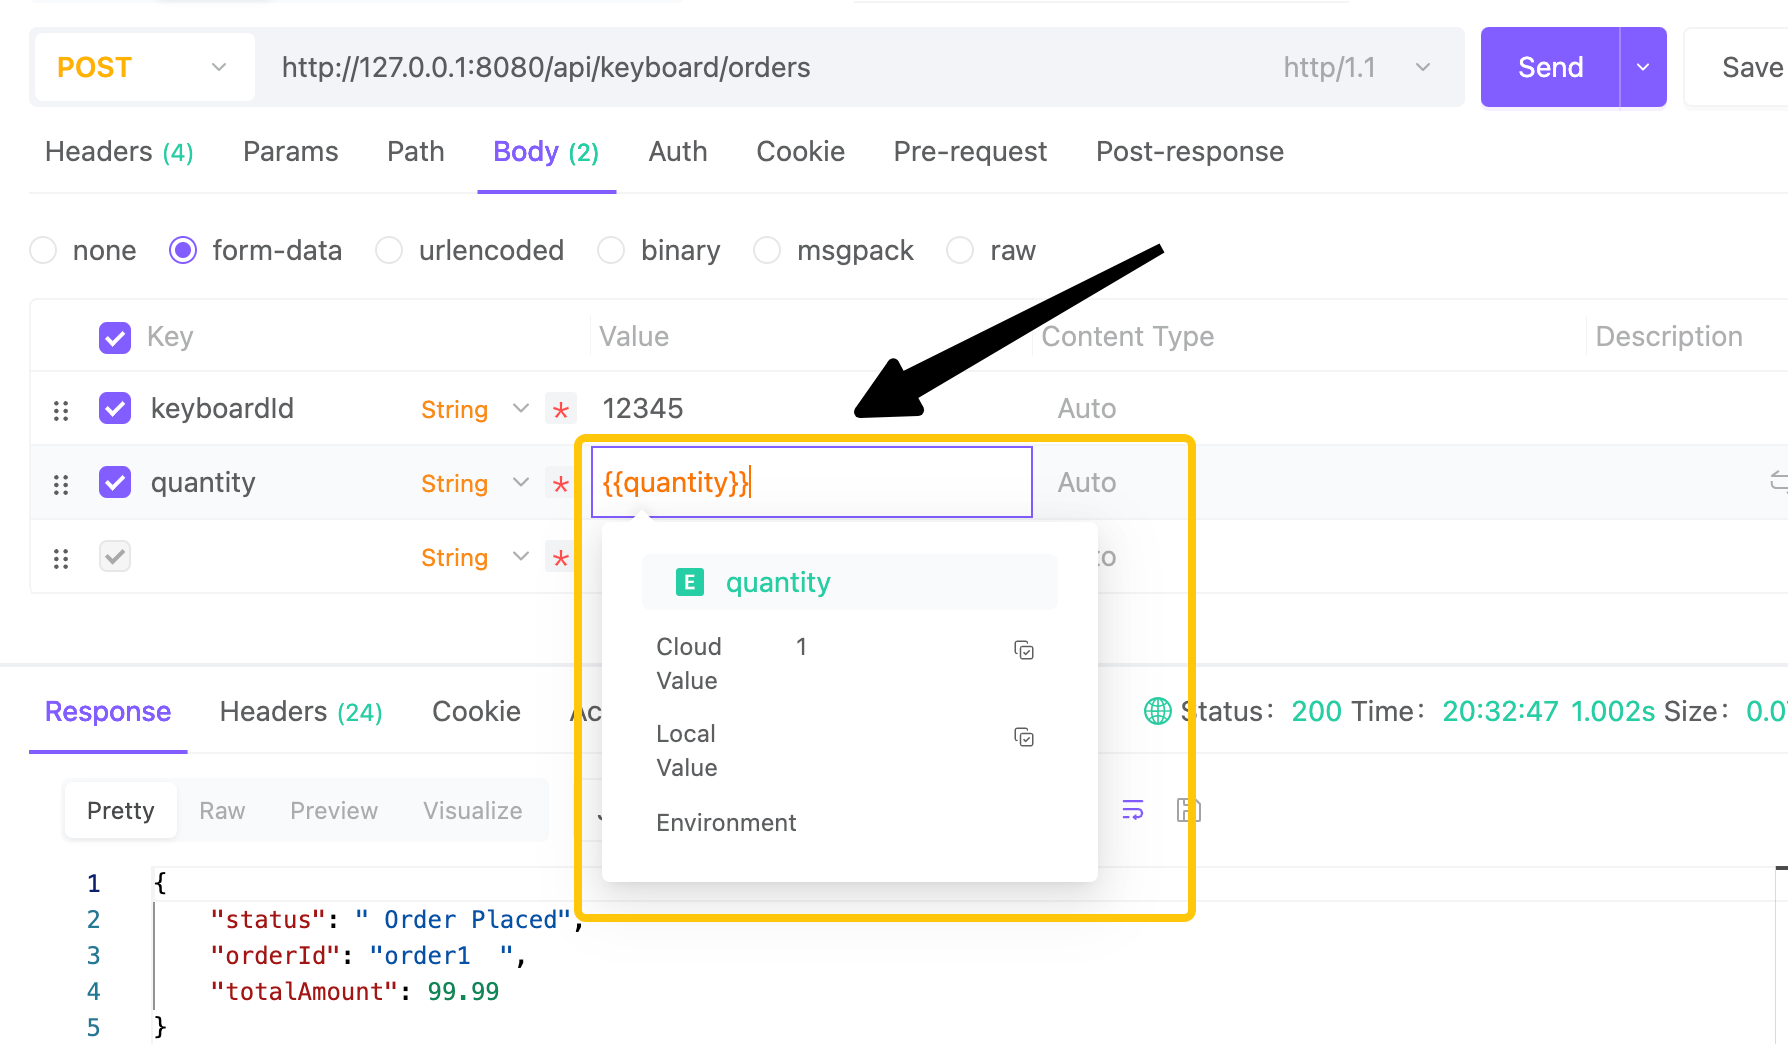Uncheck the quantity row checkbox
Viewport: 1788px width, 1044px height.
115,482
